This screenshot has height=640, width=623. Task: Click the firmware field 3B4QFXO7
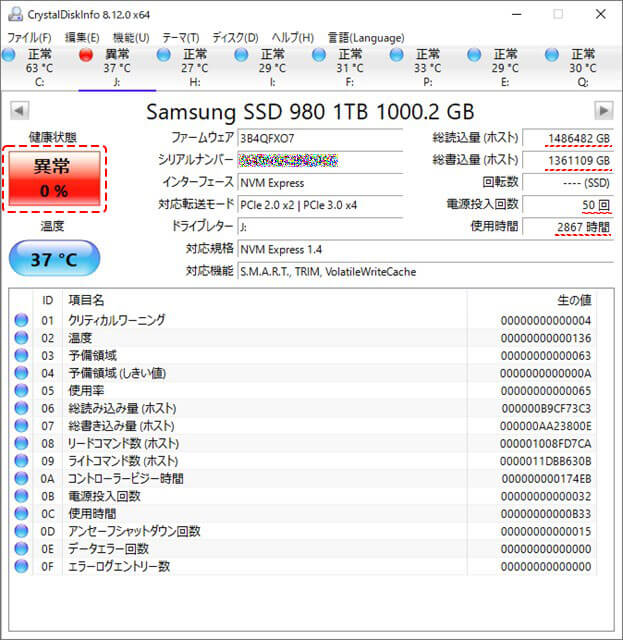click(320, 138)
